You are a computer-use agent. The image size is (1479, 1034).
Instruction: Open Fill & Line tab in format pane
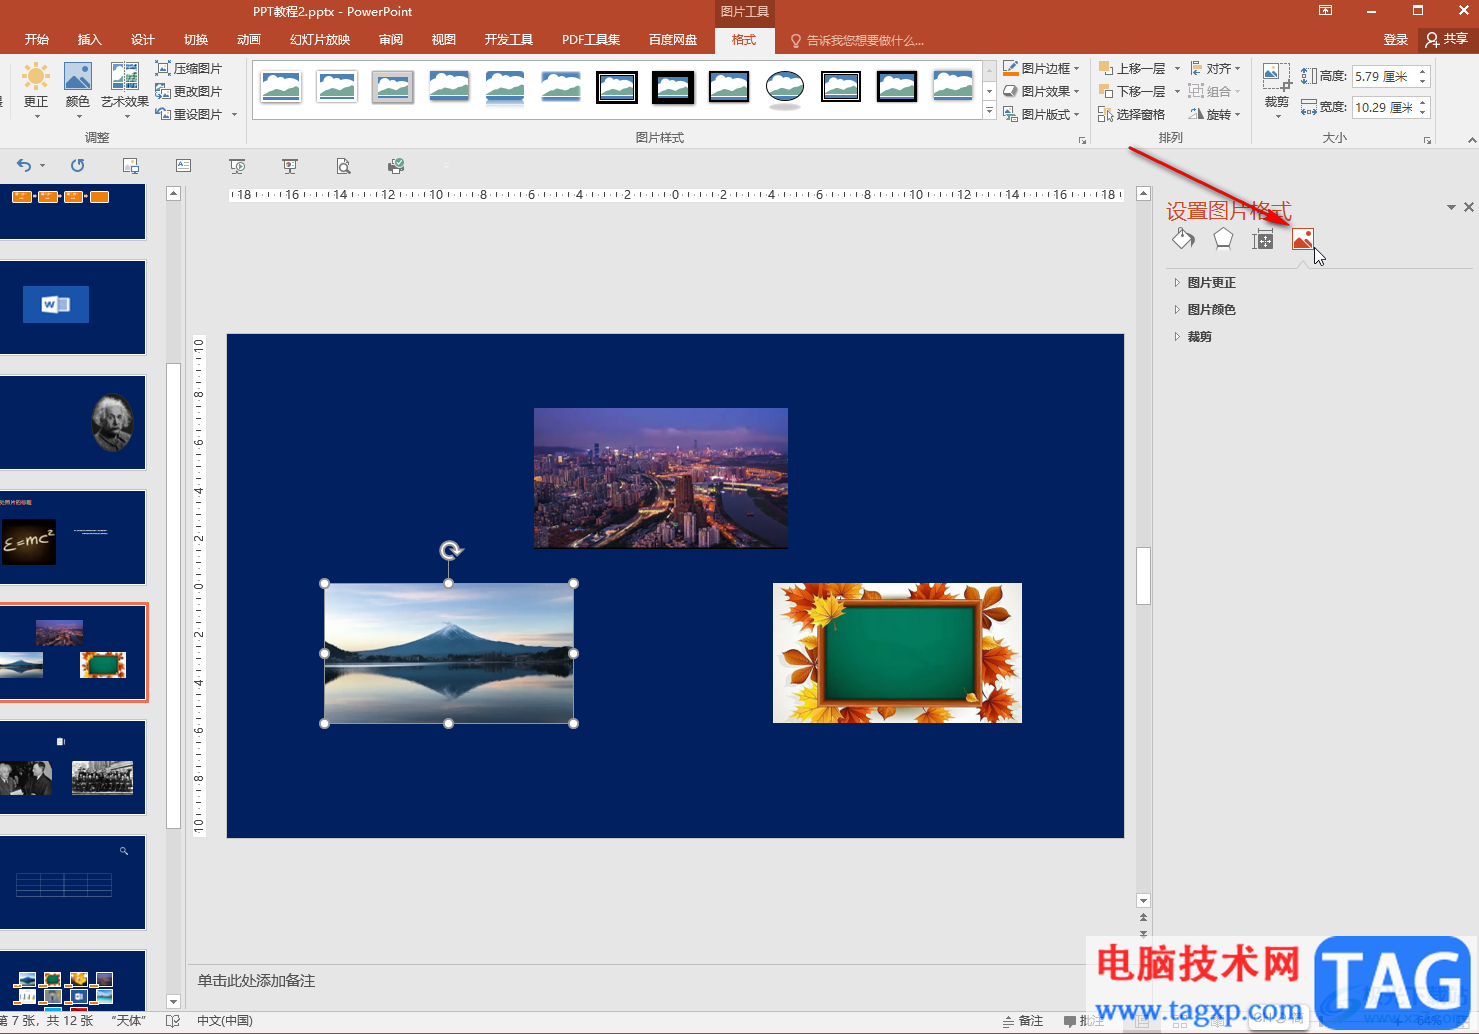pyautogui.click(x=1183, y=239)
